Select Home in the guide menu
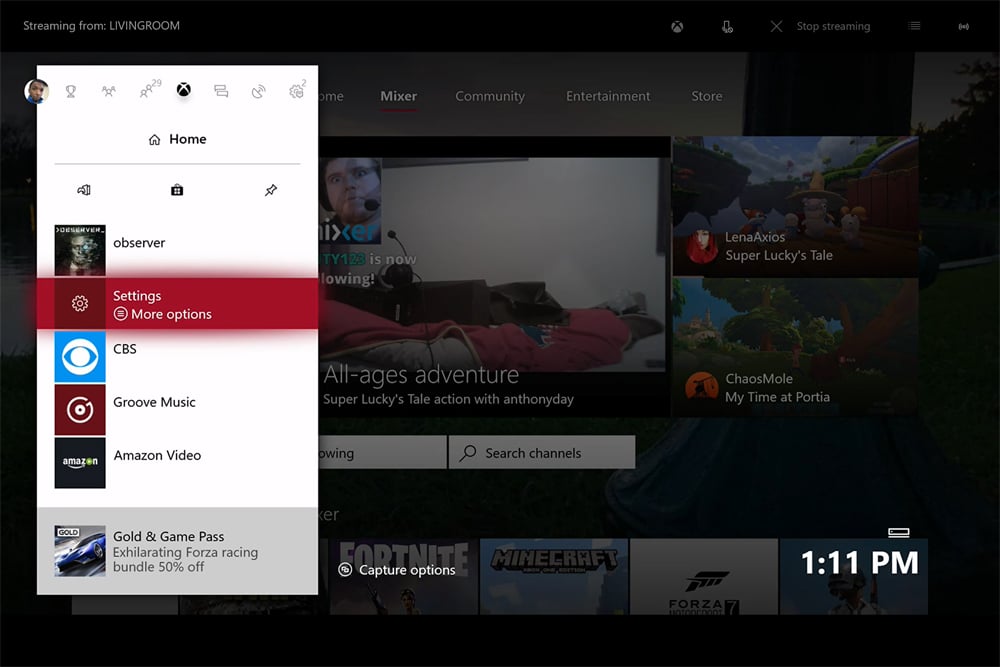 click(177, 139)
